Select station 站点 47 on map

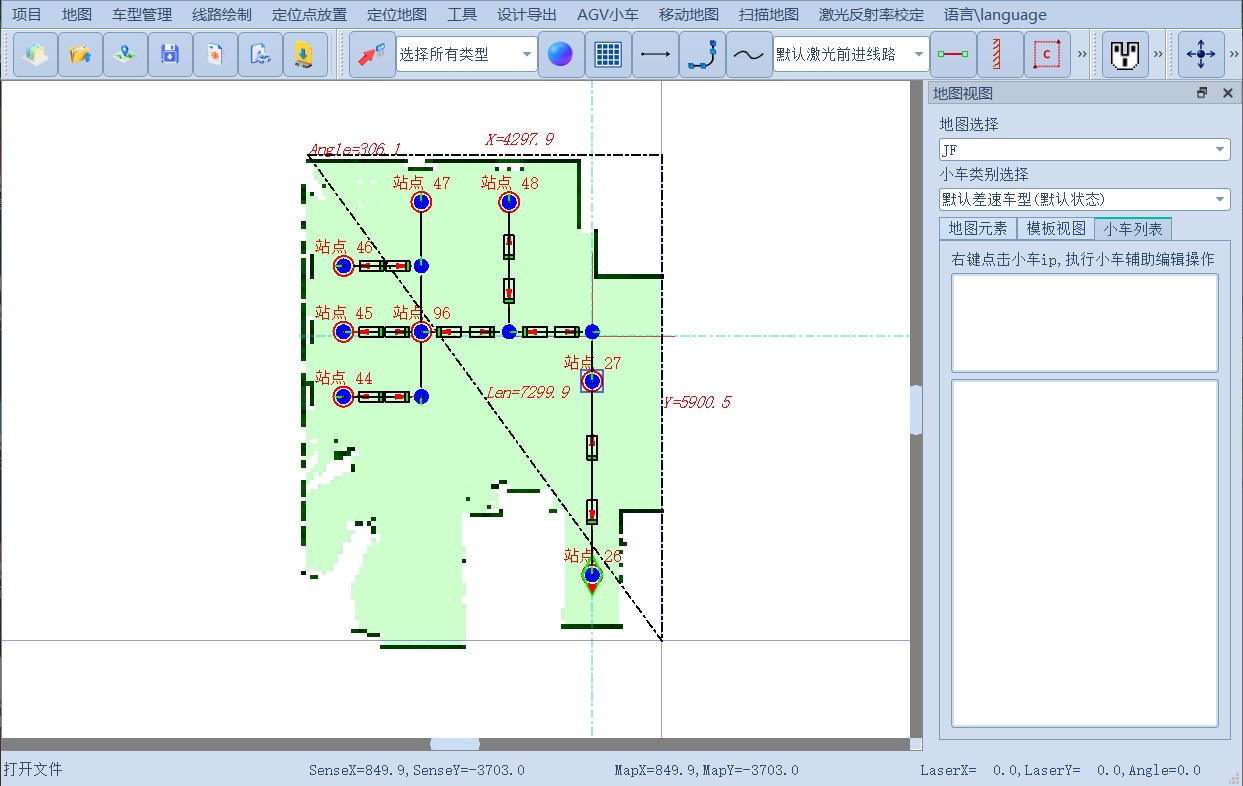(x=421, y=202)
